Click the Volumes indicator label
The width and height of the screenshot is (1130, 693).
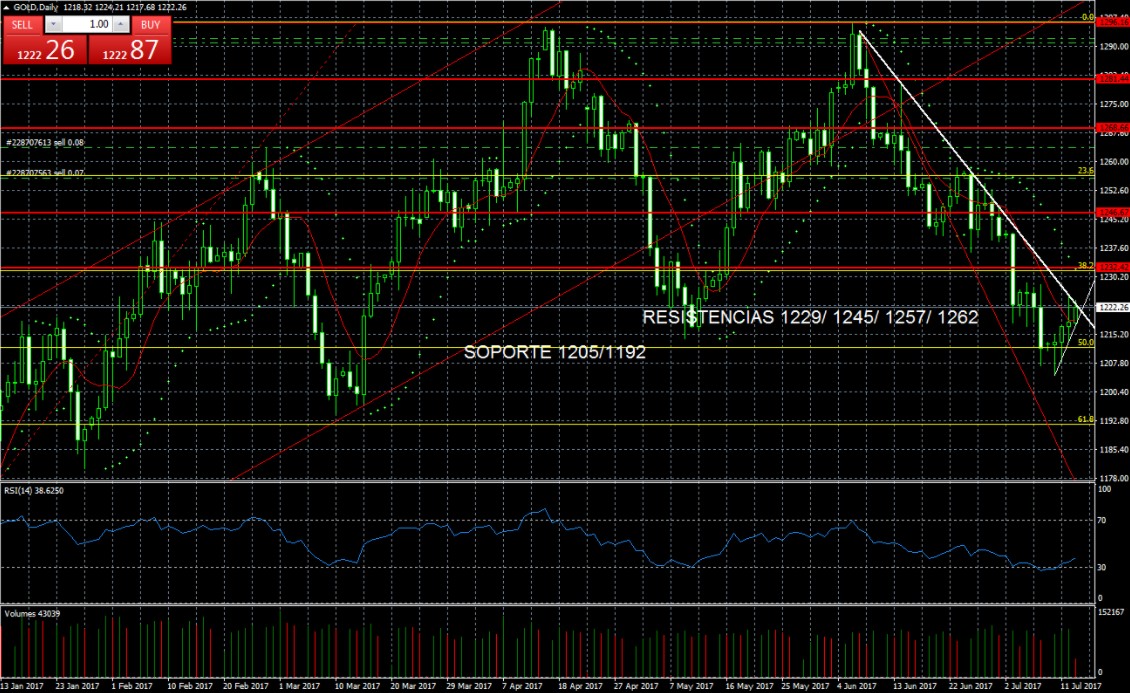pos(32,612)
